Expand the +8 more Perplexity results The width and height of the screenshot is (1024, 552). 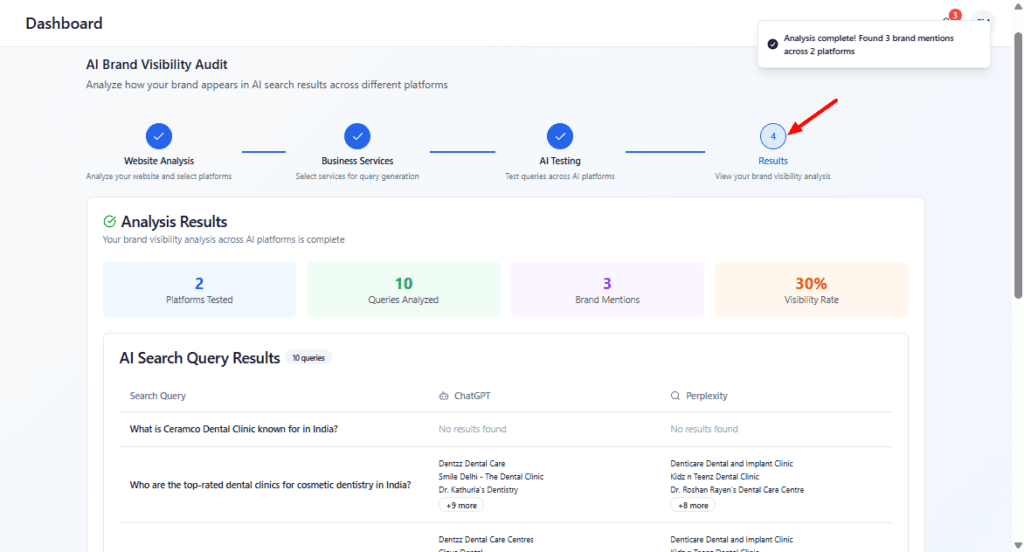pos(692,506)
